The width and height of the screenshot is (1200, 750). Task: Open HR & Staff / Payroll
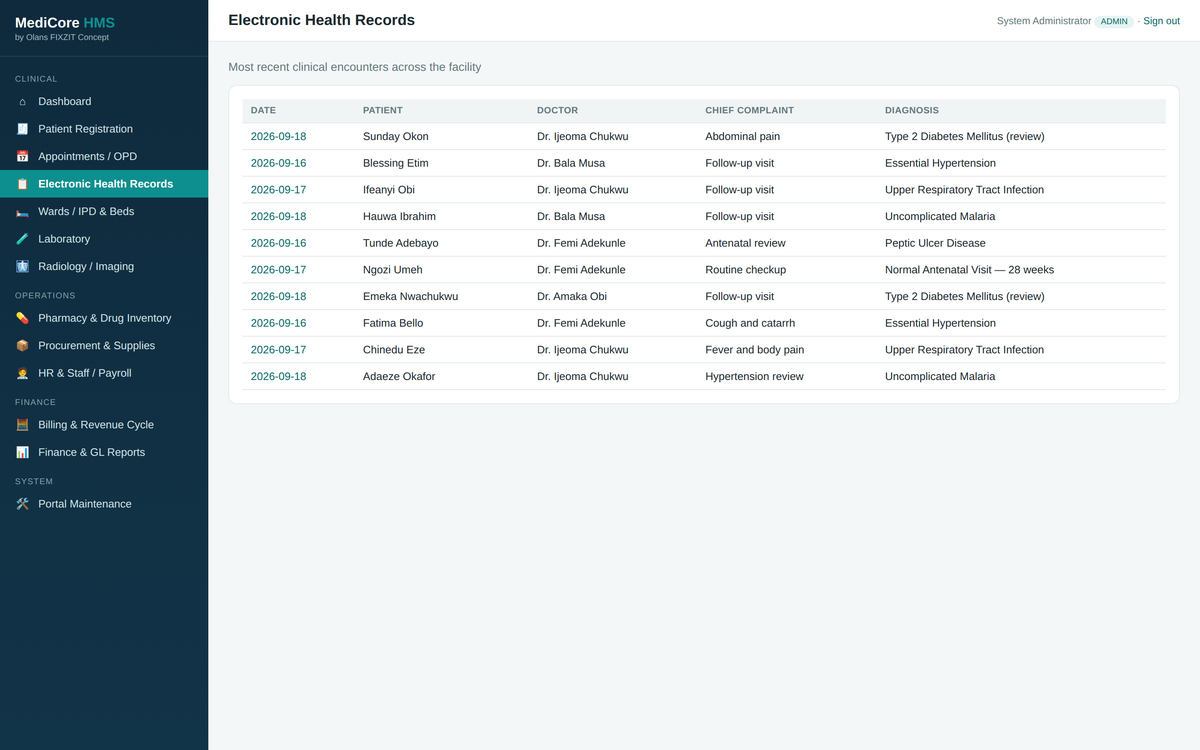[104, 373]
